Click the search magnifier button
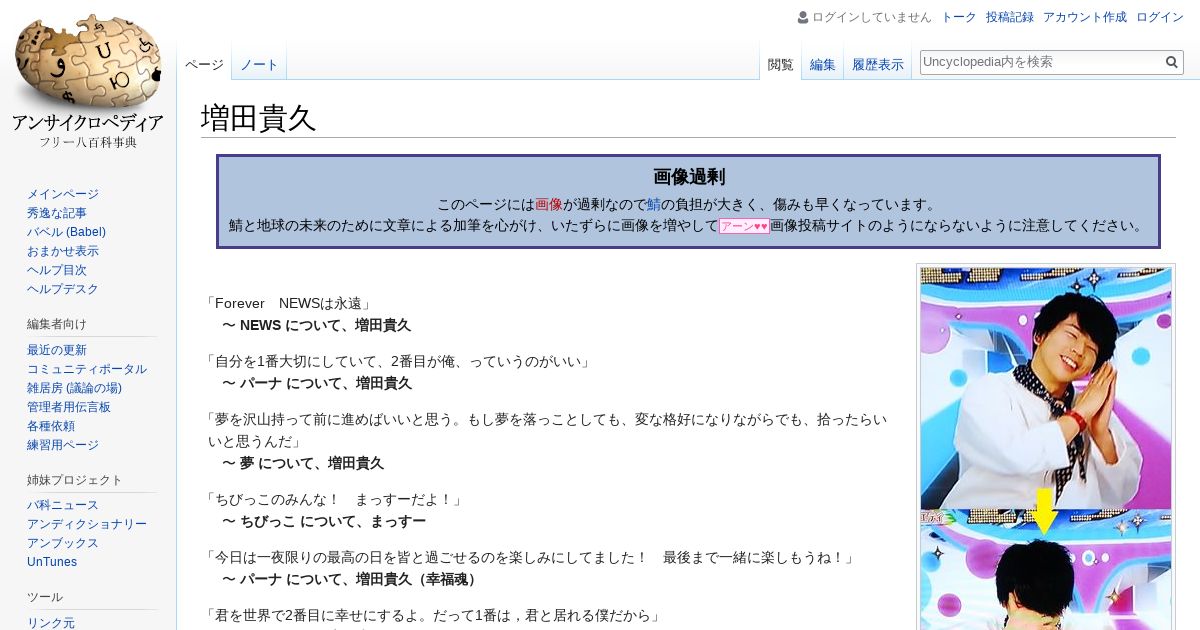Viewport: 1200px width, 630px height. point(1172,62)
